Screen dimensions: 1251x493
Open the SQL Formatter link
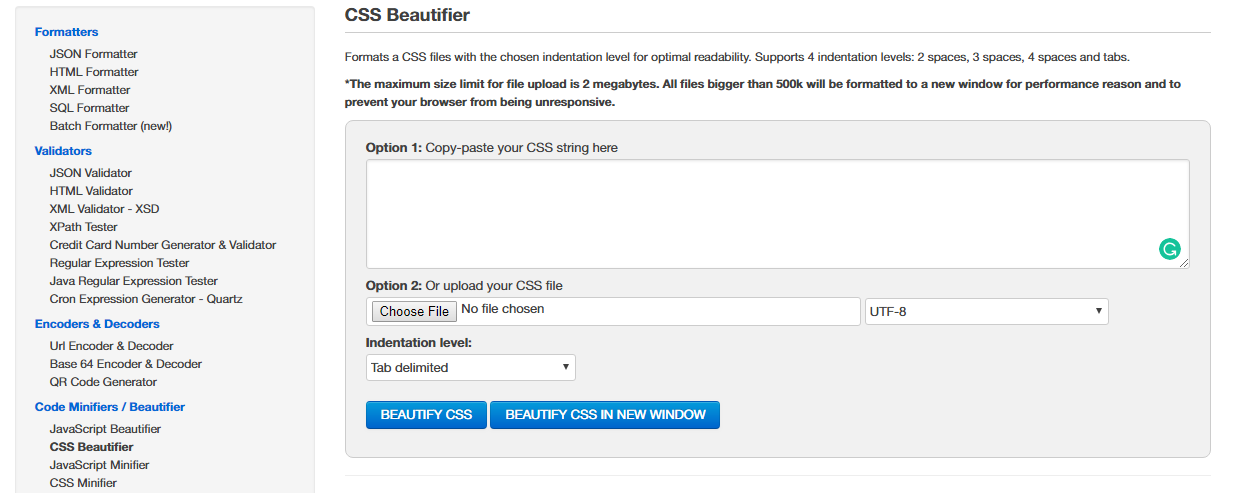coord(90,108)
